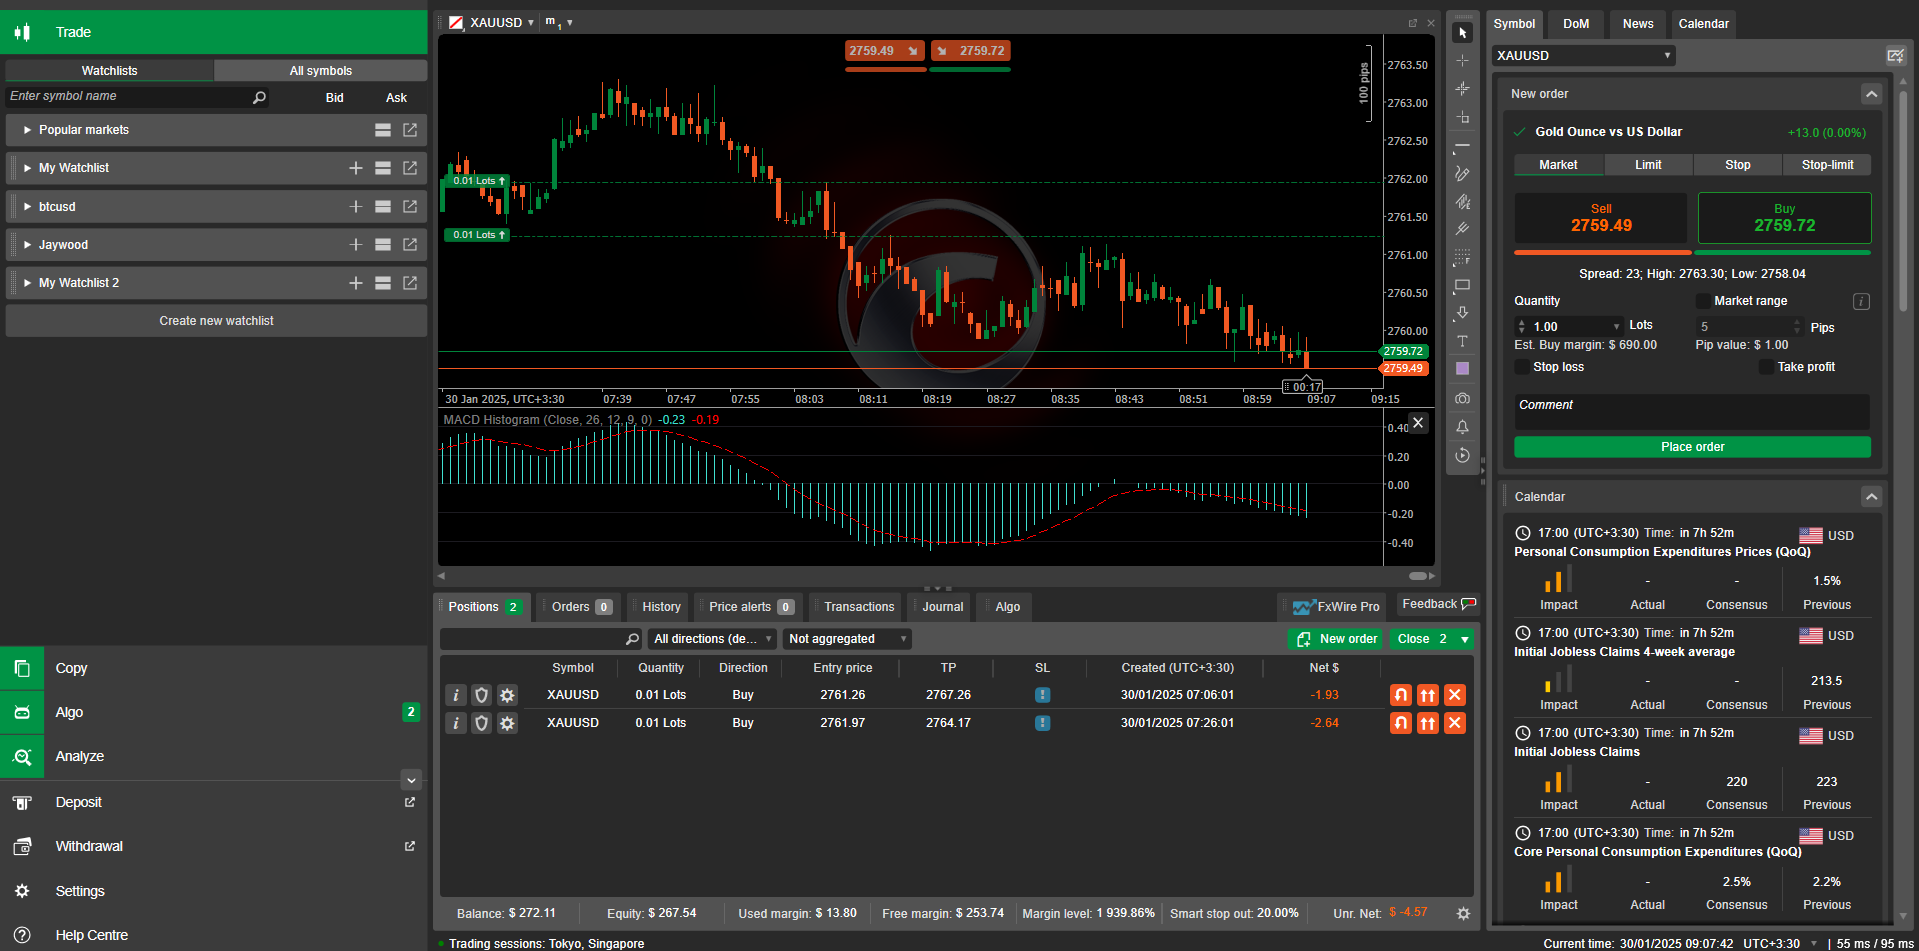Open price alert bell in chart toolbar
This screenshot has width=1919, height=951.
pos(1462,427)
